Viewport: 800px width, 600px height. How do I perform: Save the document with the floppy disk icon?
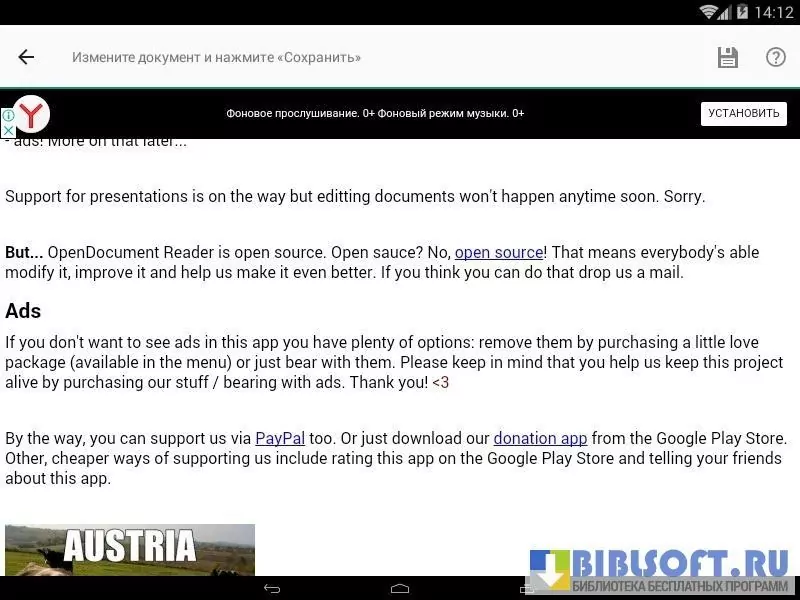tap(727, 57)
